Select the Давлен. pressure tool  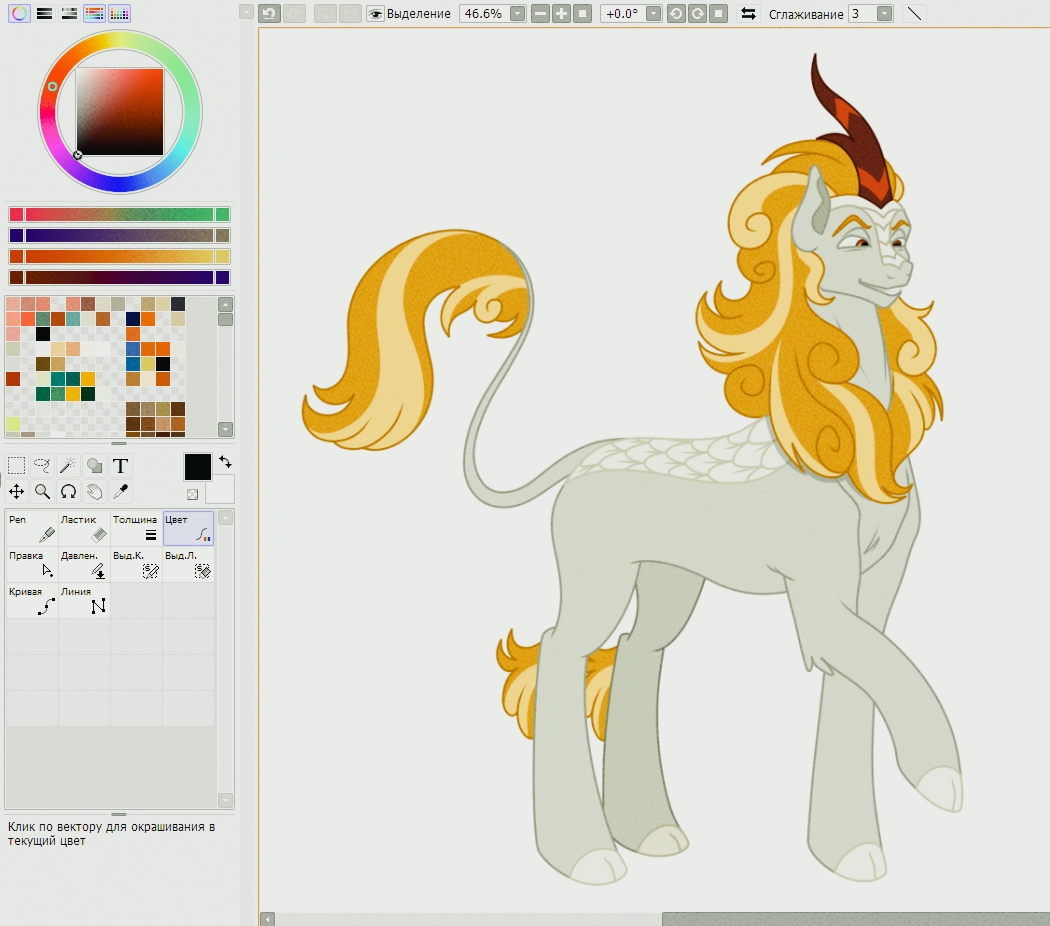(84, 564)
